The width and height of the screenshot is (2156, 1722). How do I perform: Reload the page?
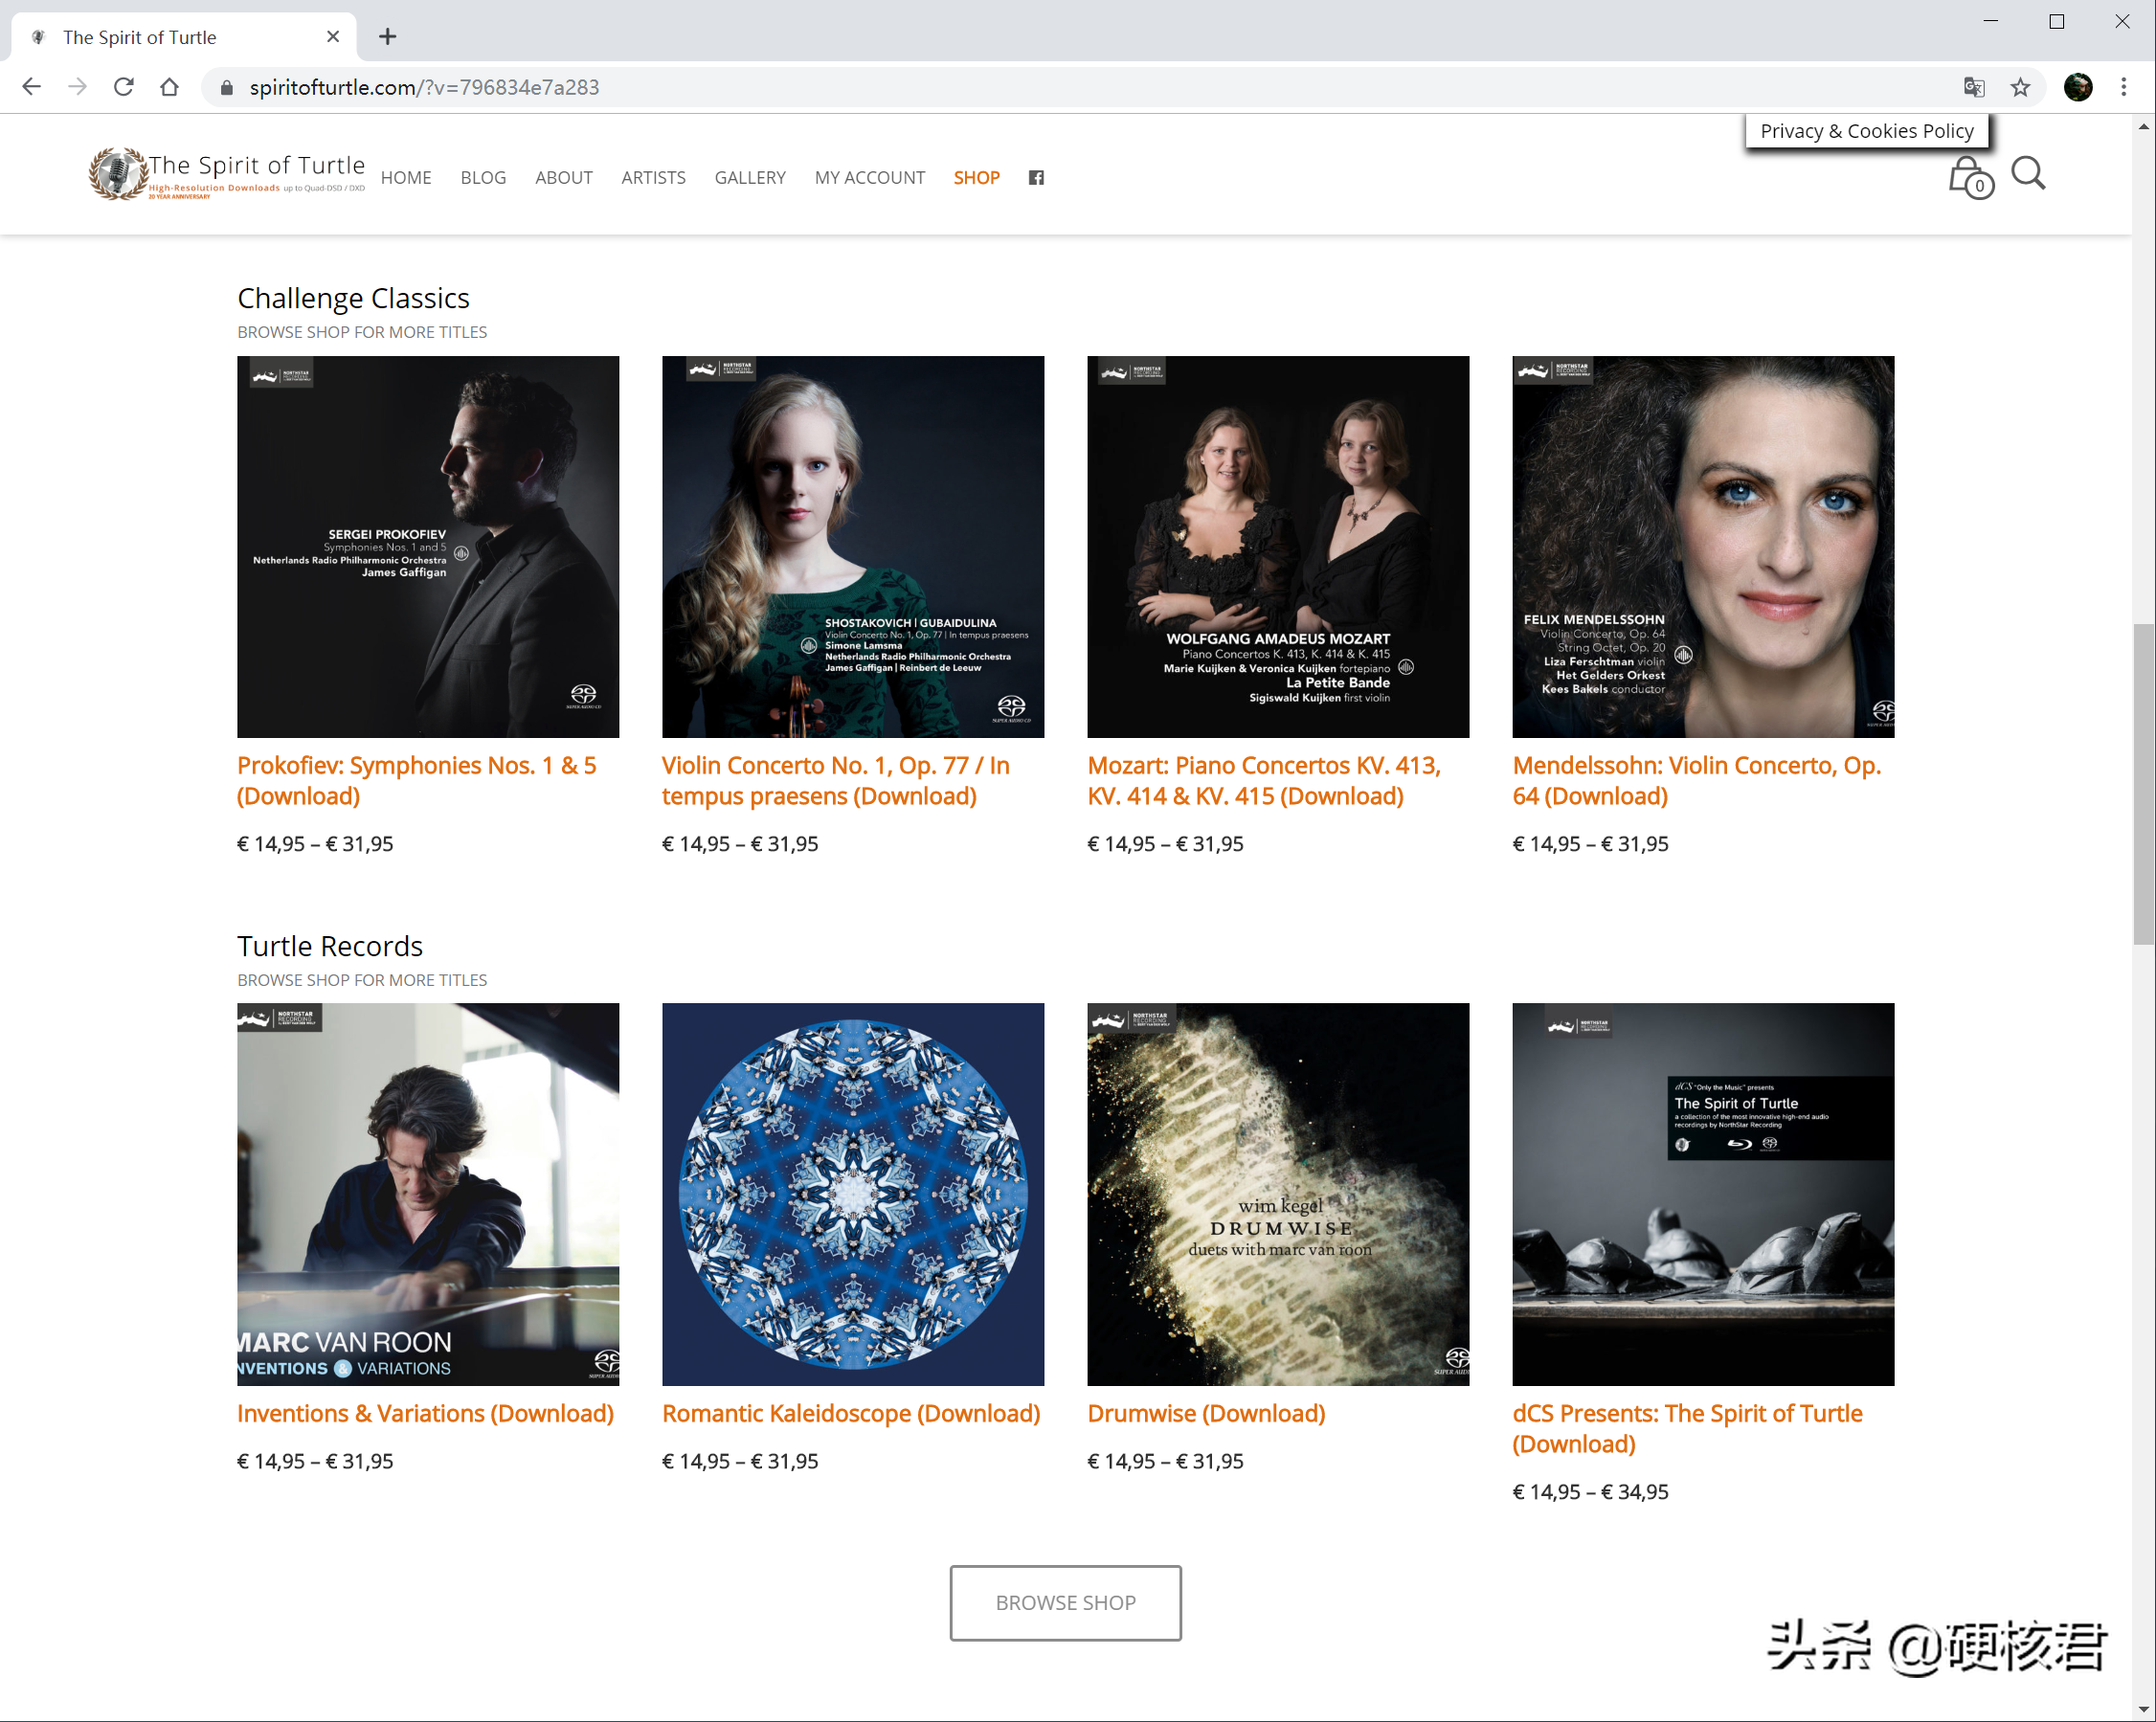click(124, 87)
